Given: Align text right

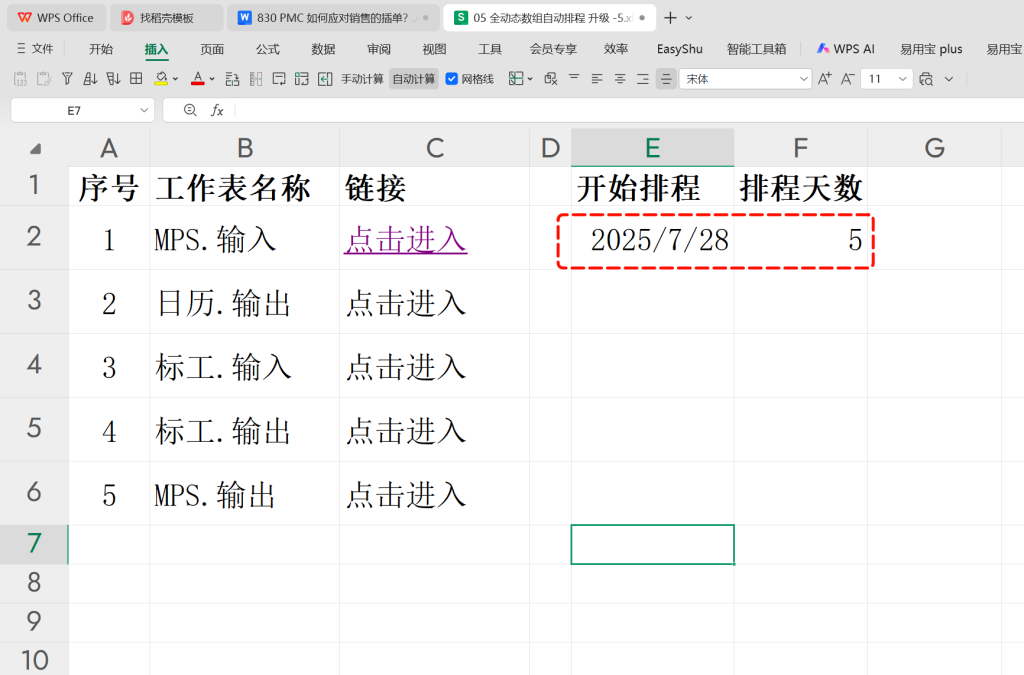Looking at the screenshot, I should click(x=643, y=79).
